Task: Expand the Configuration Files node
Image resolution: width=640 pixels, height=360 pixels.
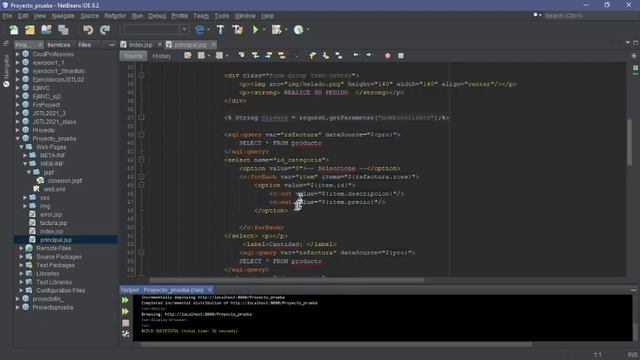Action: (x=22, y=291)
